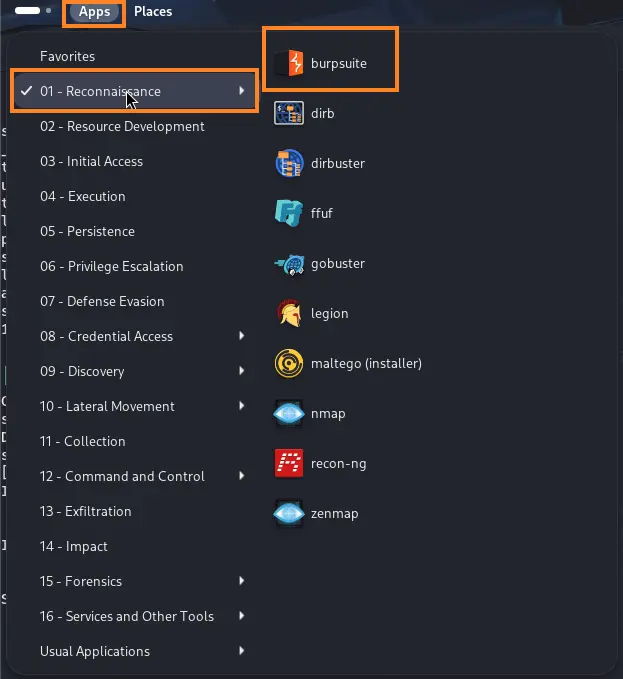Launch legion with the helmet icon
The width and height of the screenshot is (623, 679).
[289, 313]
